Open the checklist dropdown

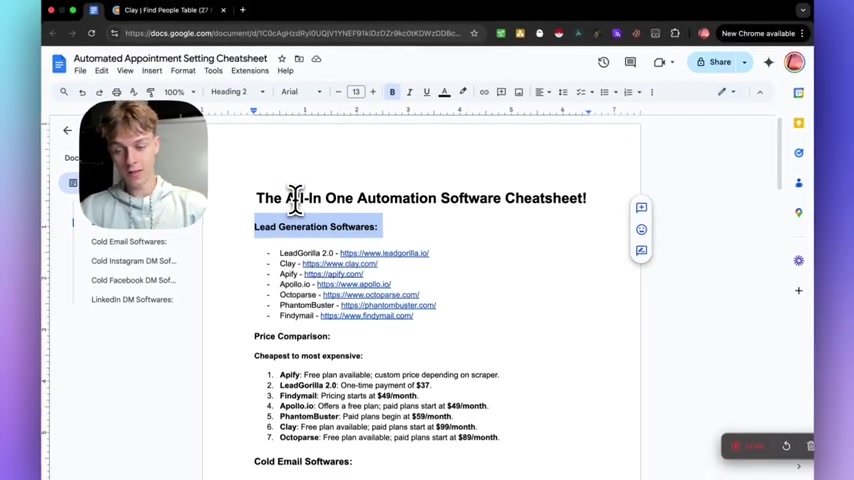(x=585, y=92)
